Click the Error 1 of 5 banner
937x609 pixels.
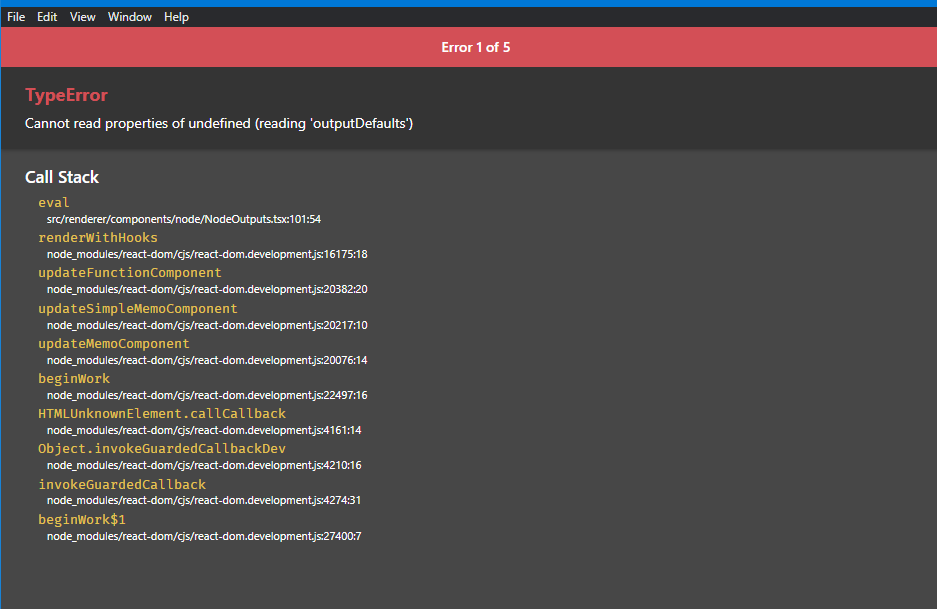(x=476, y=46)
